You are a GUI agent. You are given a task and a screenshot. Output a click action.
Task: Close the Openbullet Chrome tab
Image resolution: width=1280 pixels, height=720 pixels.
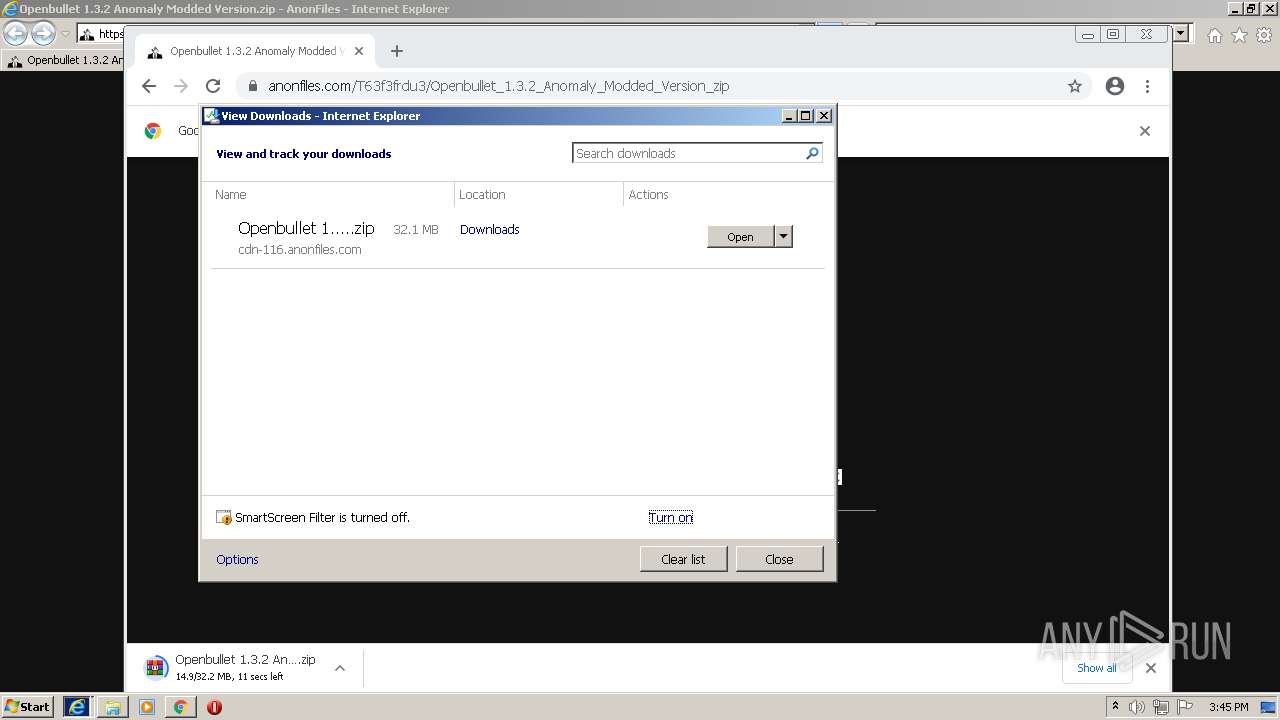click(x=359, y=51)
